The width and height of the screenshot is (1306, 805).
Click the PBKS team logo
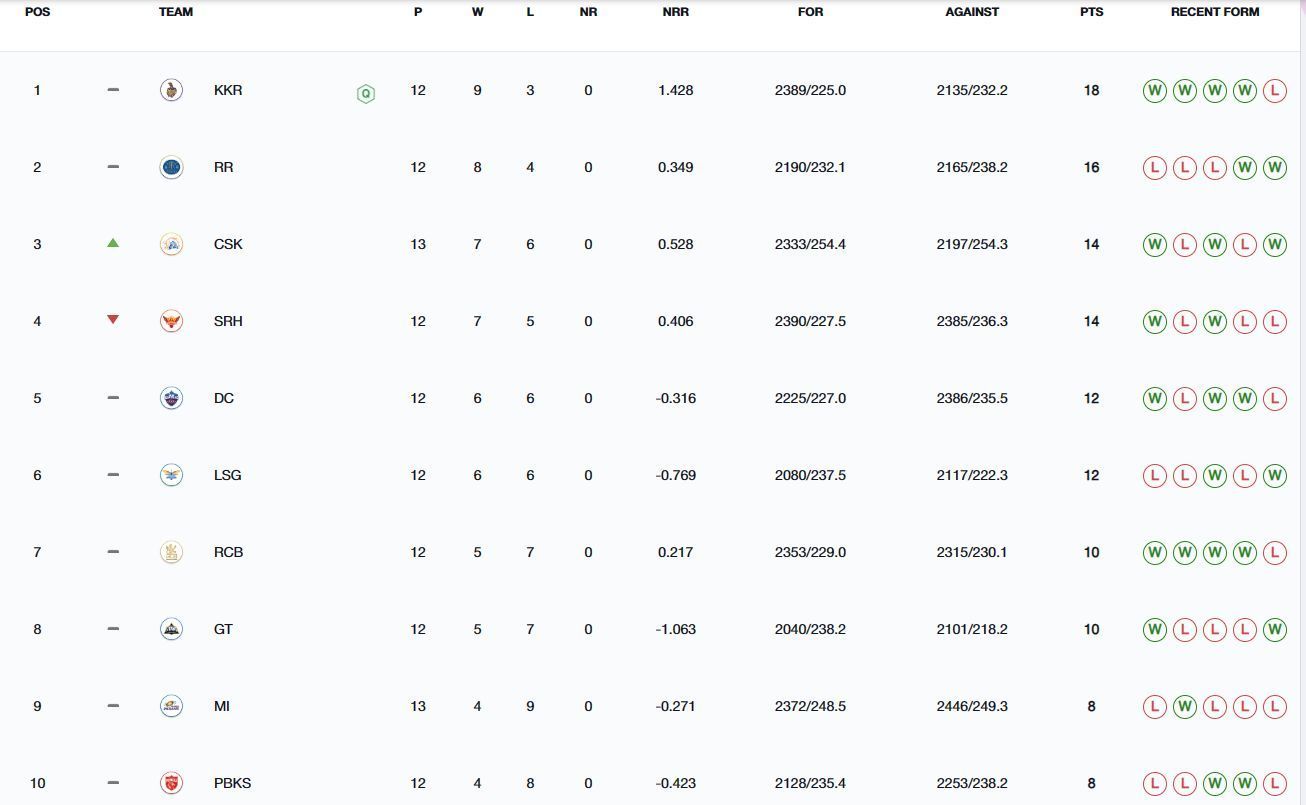point(171,783)
